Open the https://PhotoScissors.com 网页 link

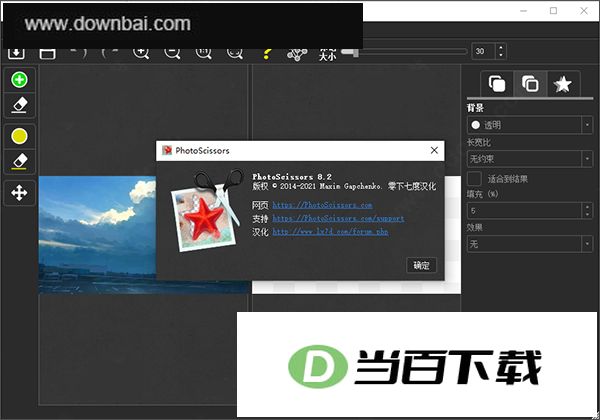pyautogui.click(x=322, y=205)
